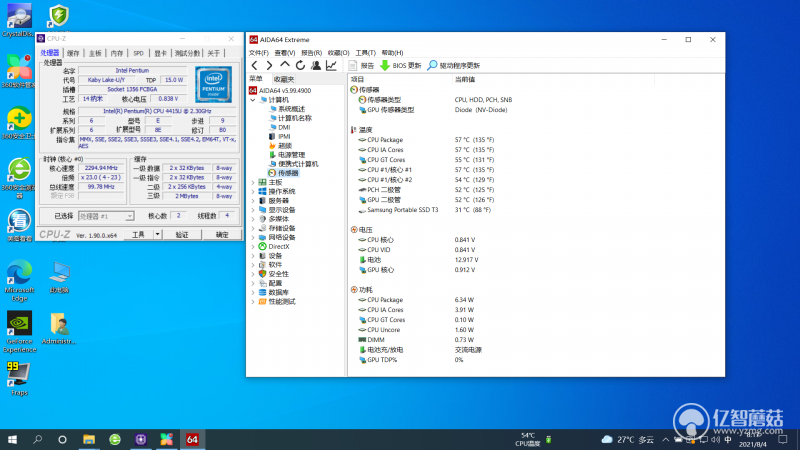Viewport: 800px width, 450px height.
Task: Click the 项目 column header
Action: point(357,80)
